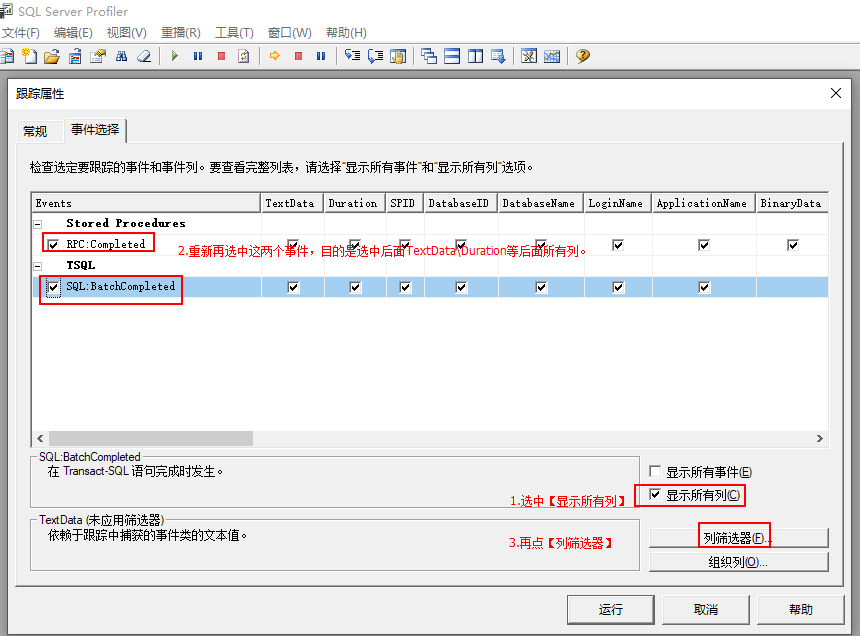
Task: Tile windows vertically via the toolbar icon
Action: [x=475, y=56]
